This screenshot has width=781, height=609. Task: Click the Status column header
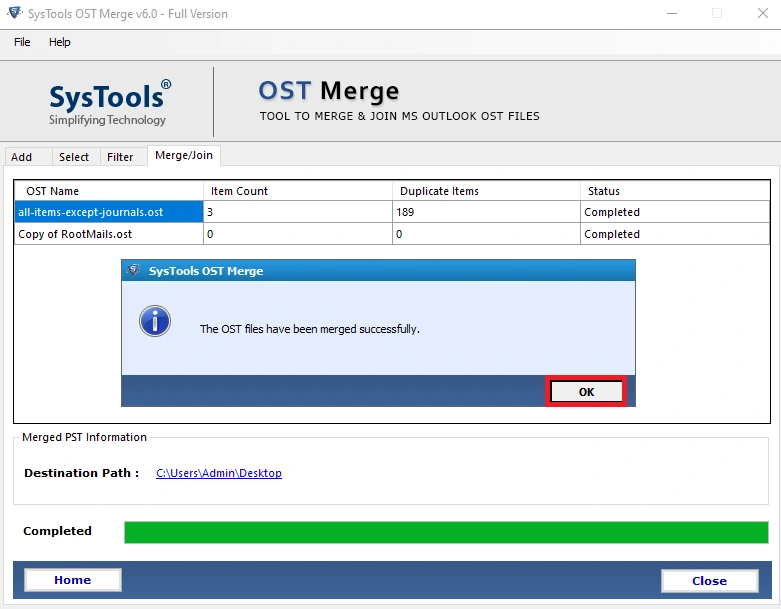pos(675,191)
